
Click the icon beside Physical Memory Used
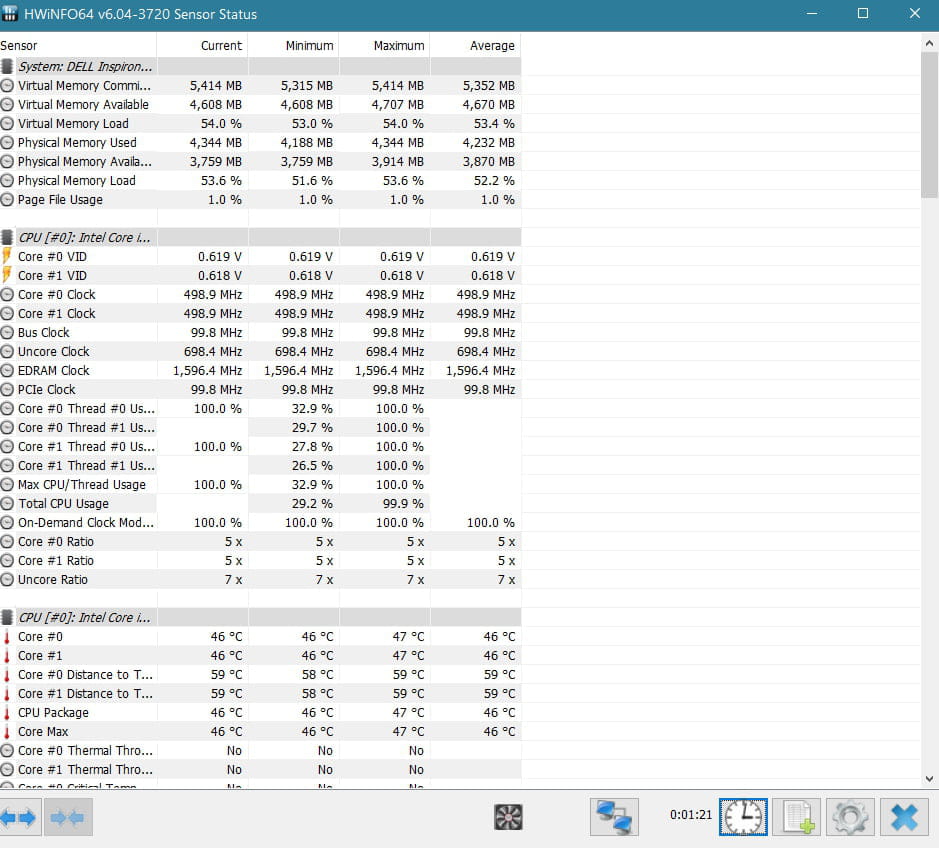coord(7,143)
